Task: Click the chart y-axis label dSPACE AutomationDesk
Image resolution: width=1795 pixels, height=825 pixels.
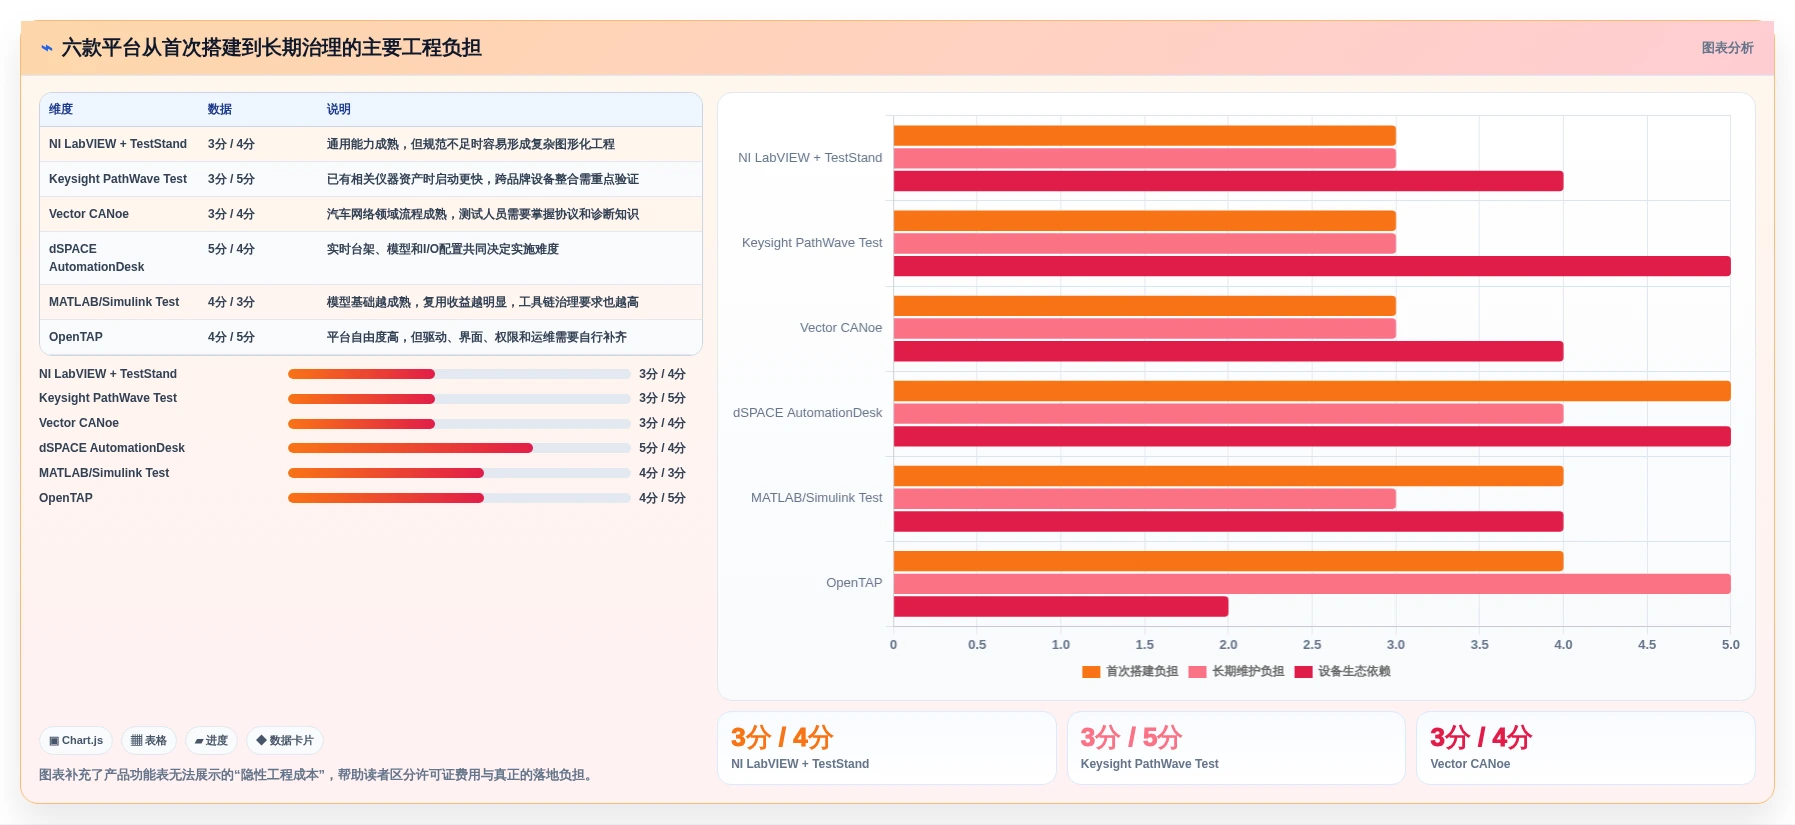Action: tap(807, 413)
